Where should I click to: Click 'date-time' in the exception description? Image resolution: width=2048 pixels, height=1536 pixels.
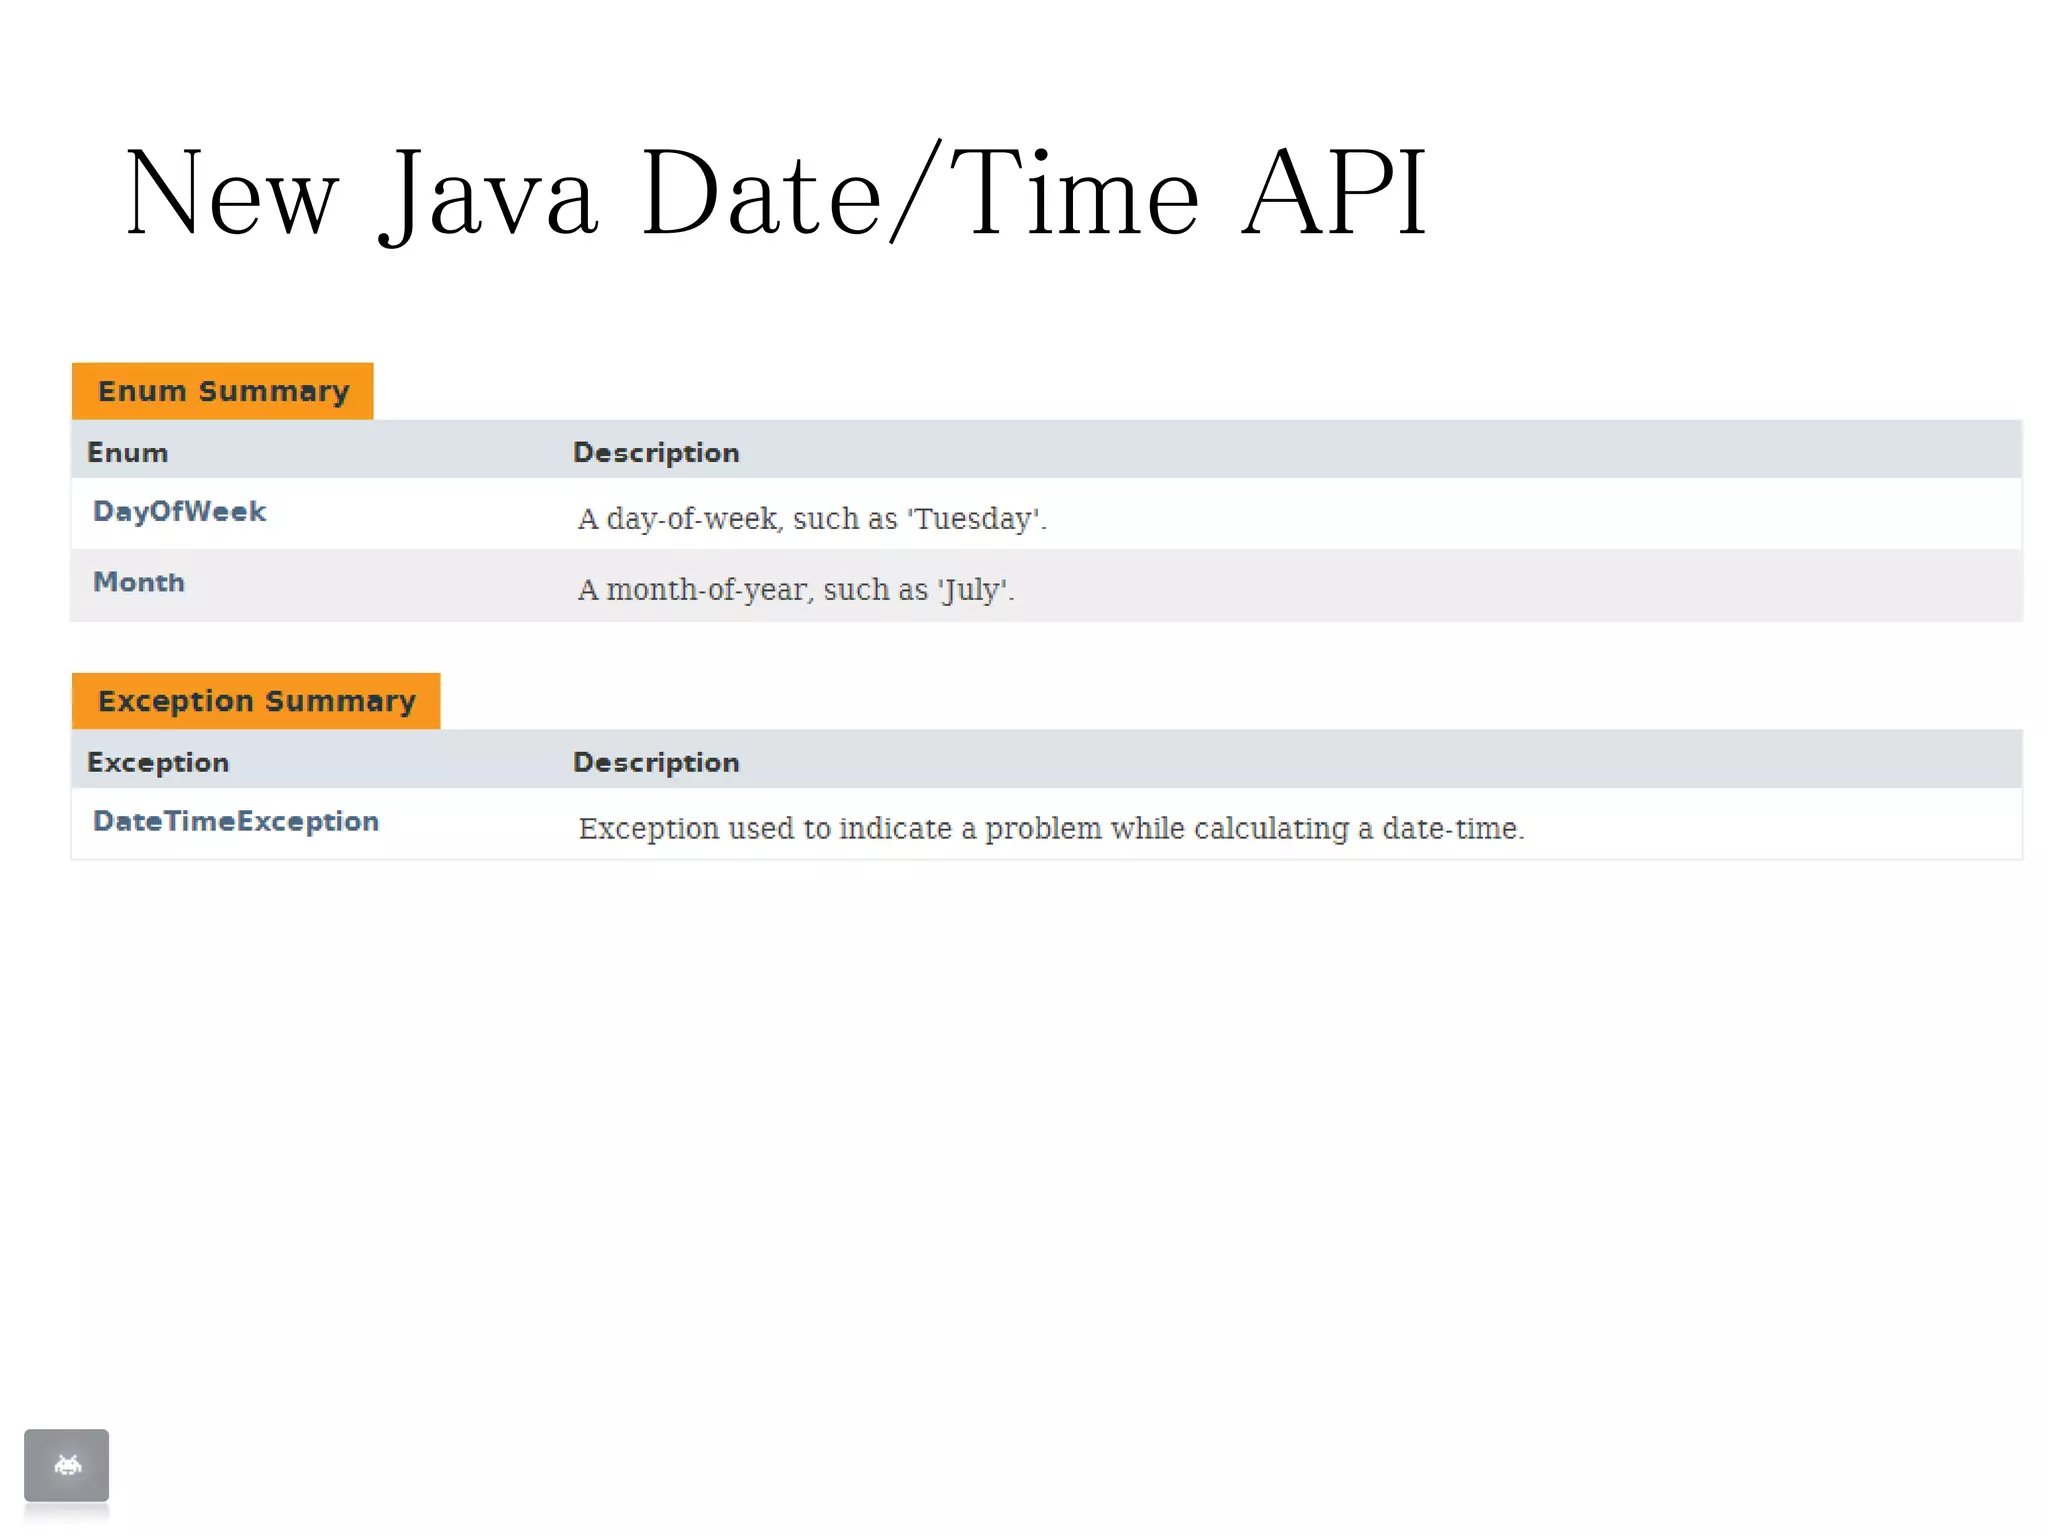pos(1450,829)
